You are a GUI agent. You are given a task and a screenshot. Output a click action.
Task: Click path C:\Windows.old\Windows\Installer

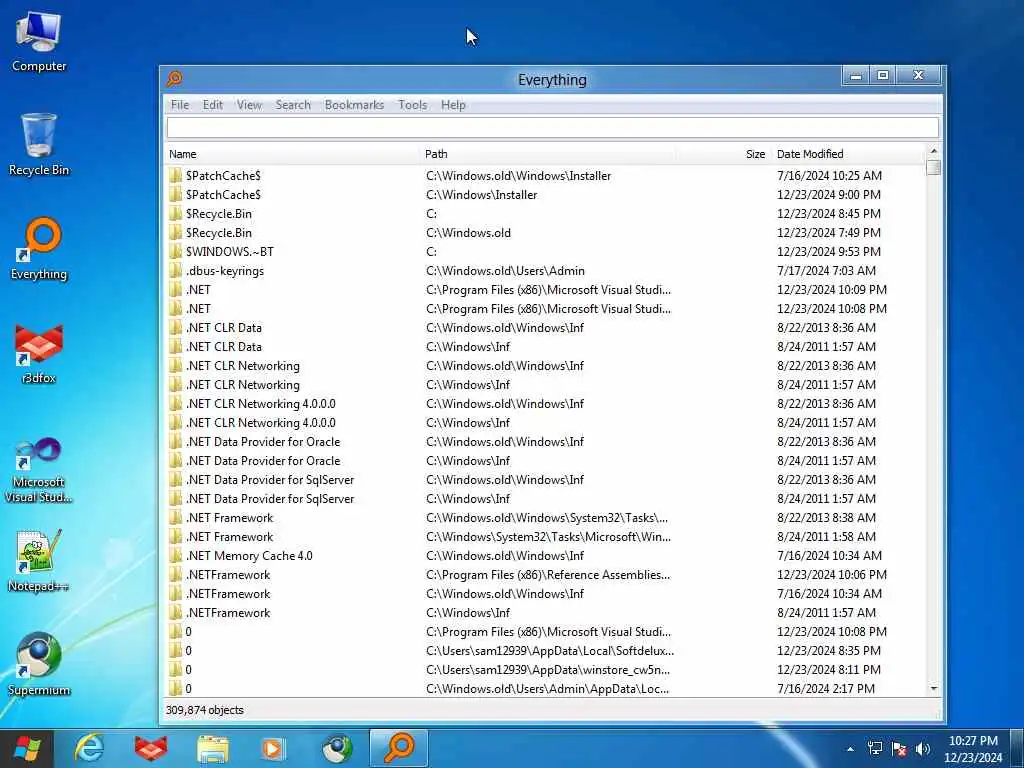[519, 176]
